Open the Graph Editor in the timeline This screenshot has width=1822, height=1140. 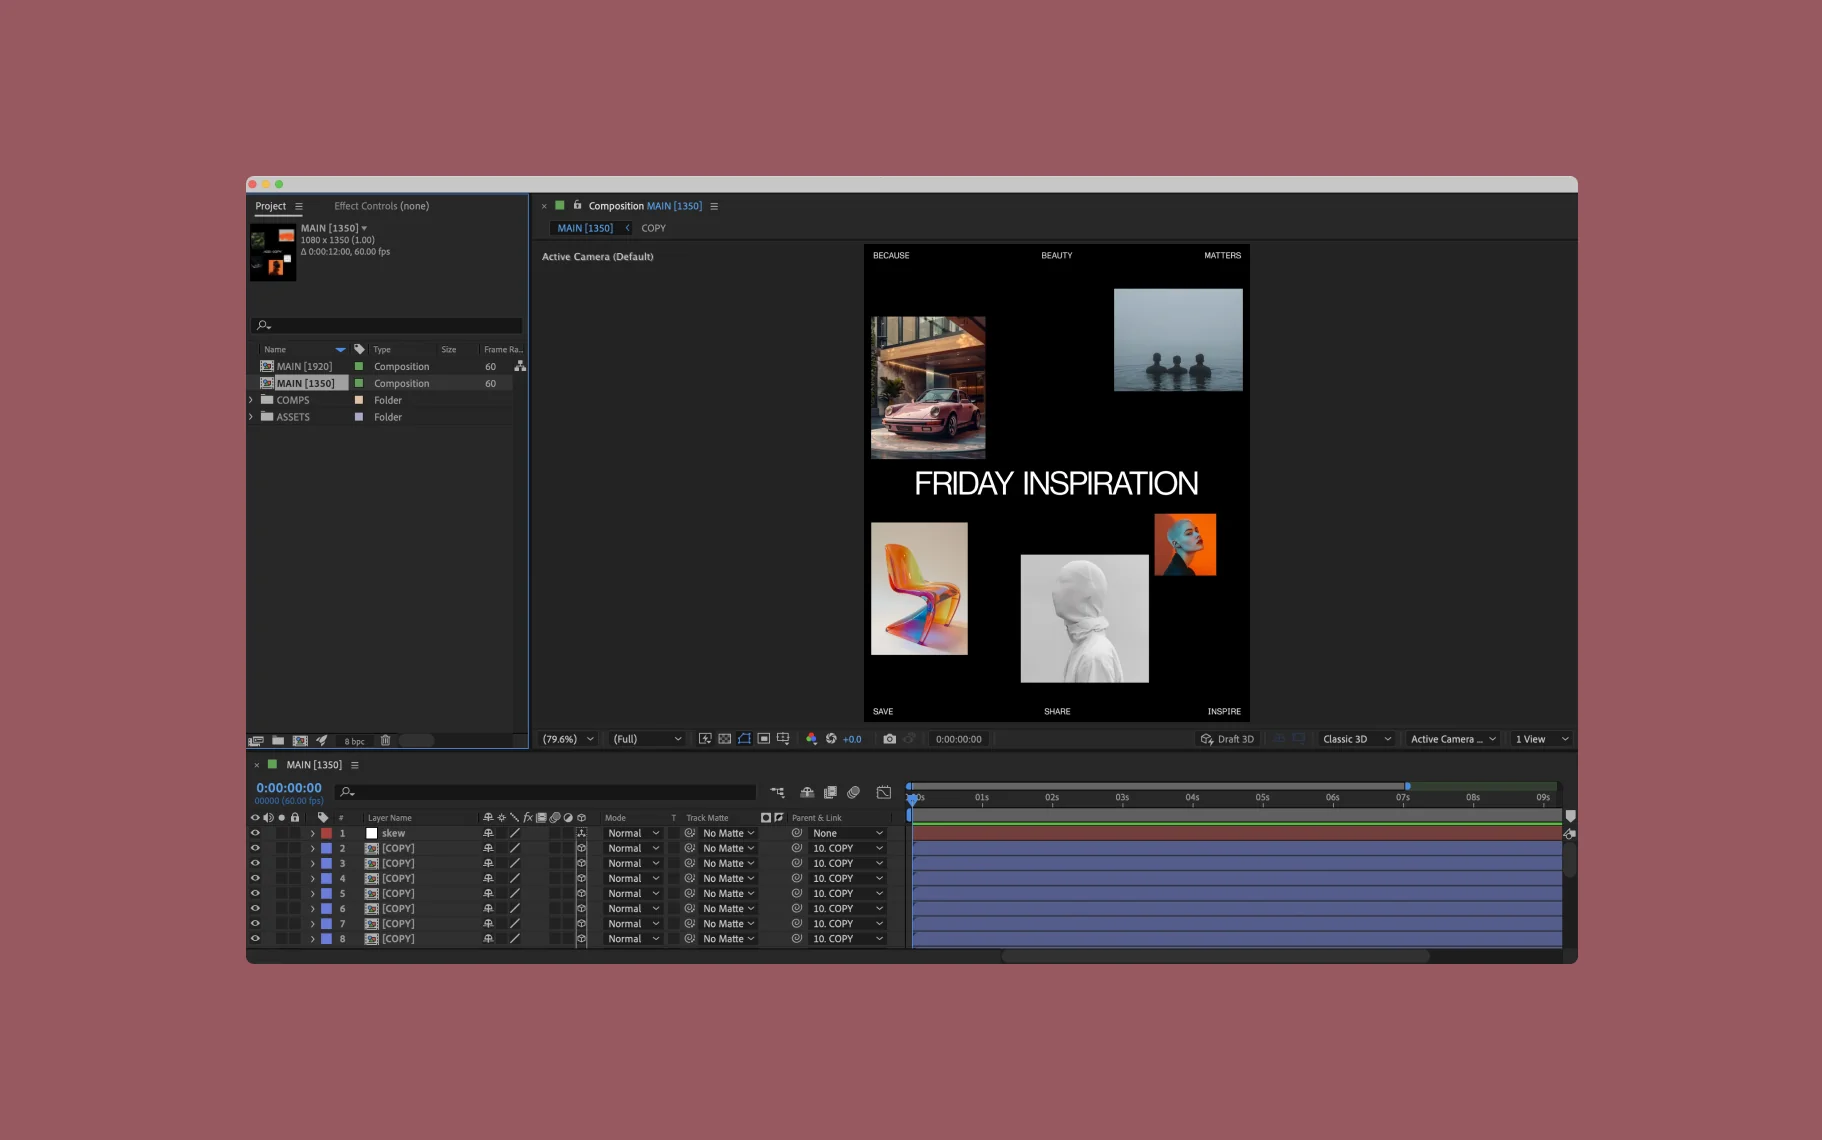(884, 792)
